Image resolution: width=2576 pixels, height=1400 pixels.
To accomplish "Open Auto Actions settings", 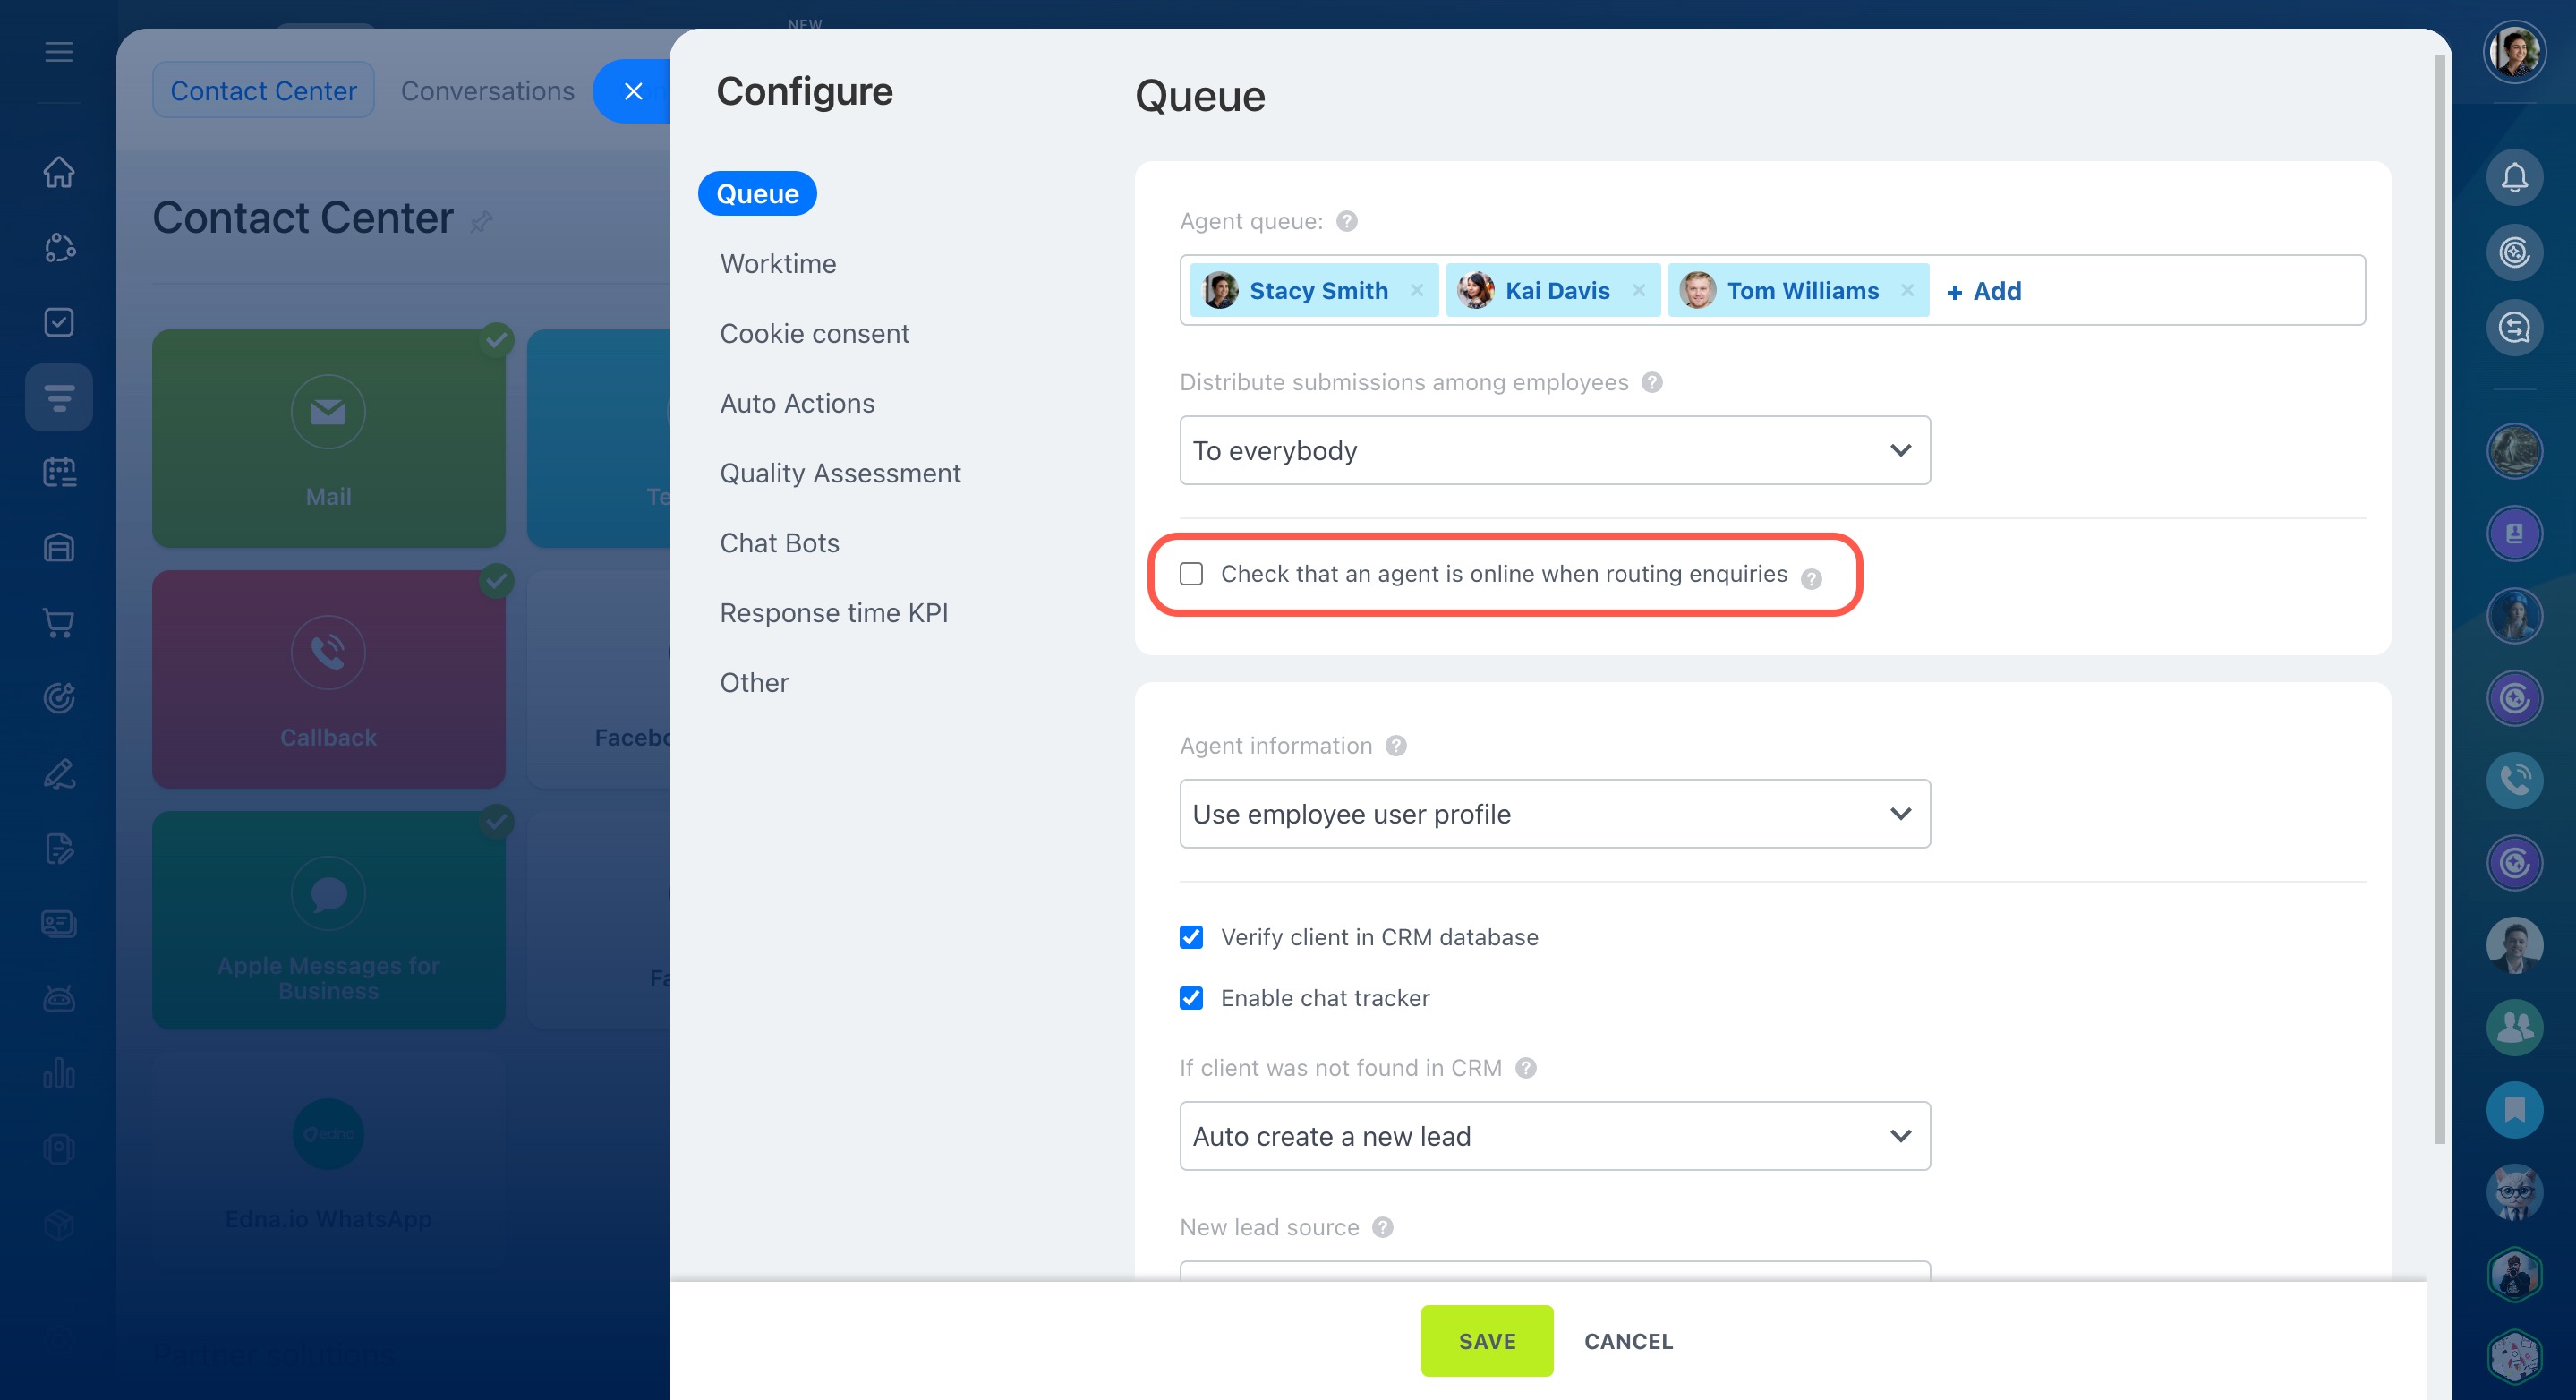I will (x=797, y=404).
